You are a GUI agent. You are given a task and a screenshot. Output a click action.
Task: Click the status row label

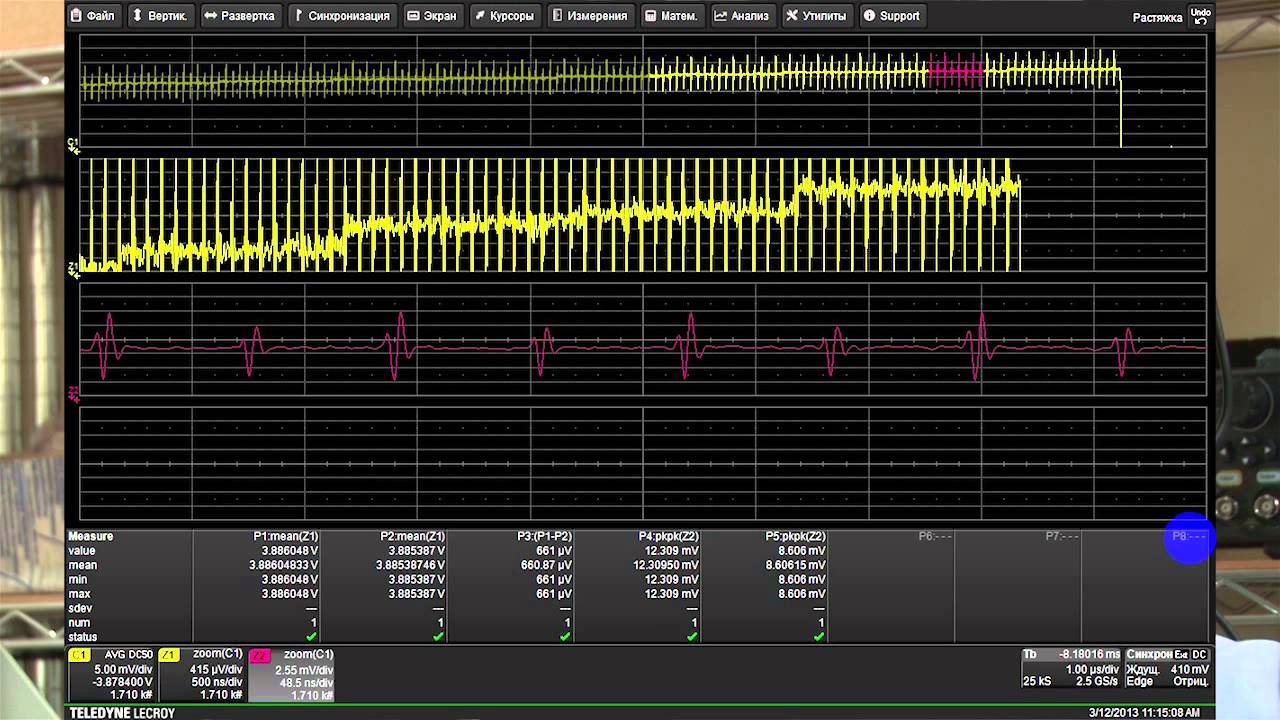click(x=83, y=637)
